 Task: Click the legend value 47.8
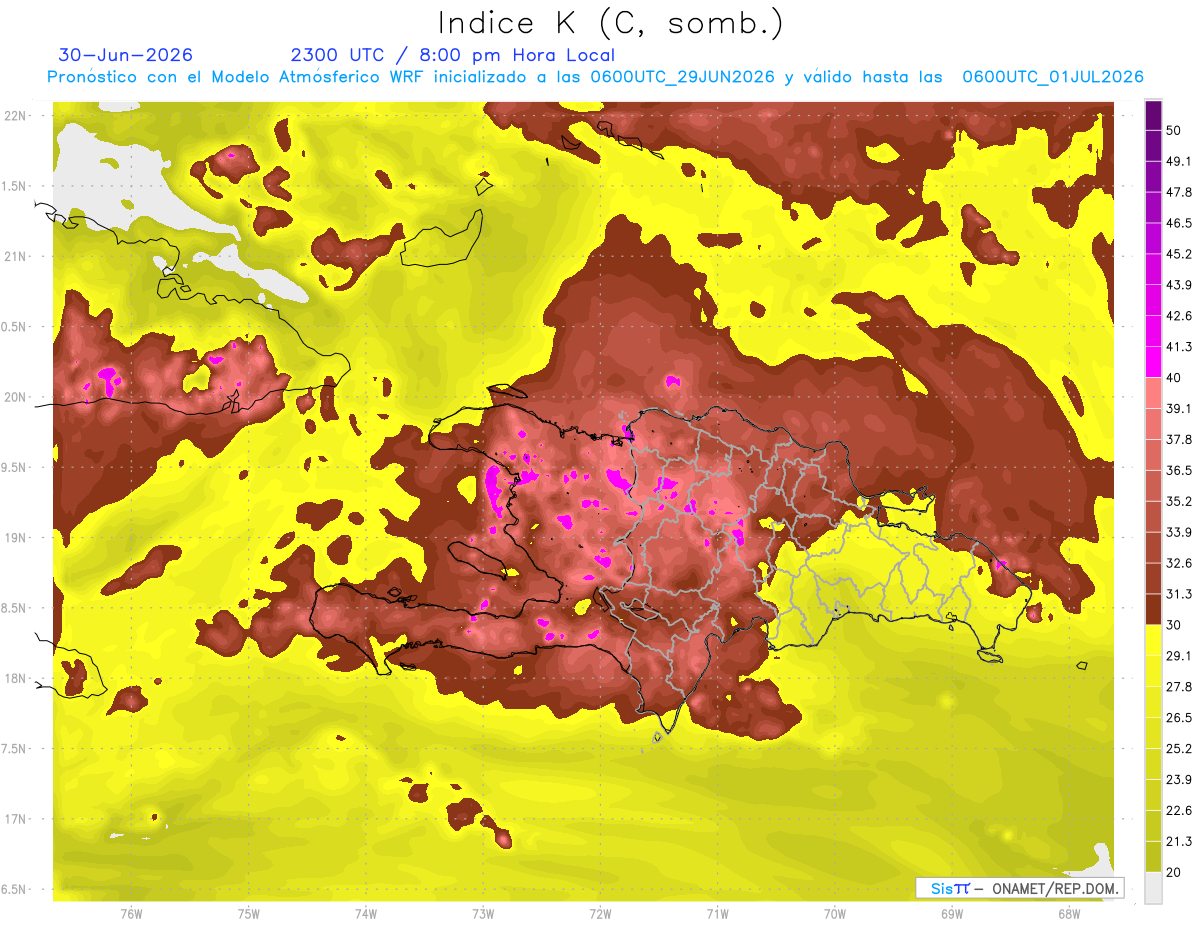click(x=1178, y=192)
